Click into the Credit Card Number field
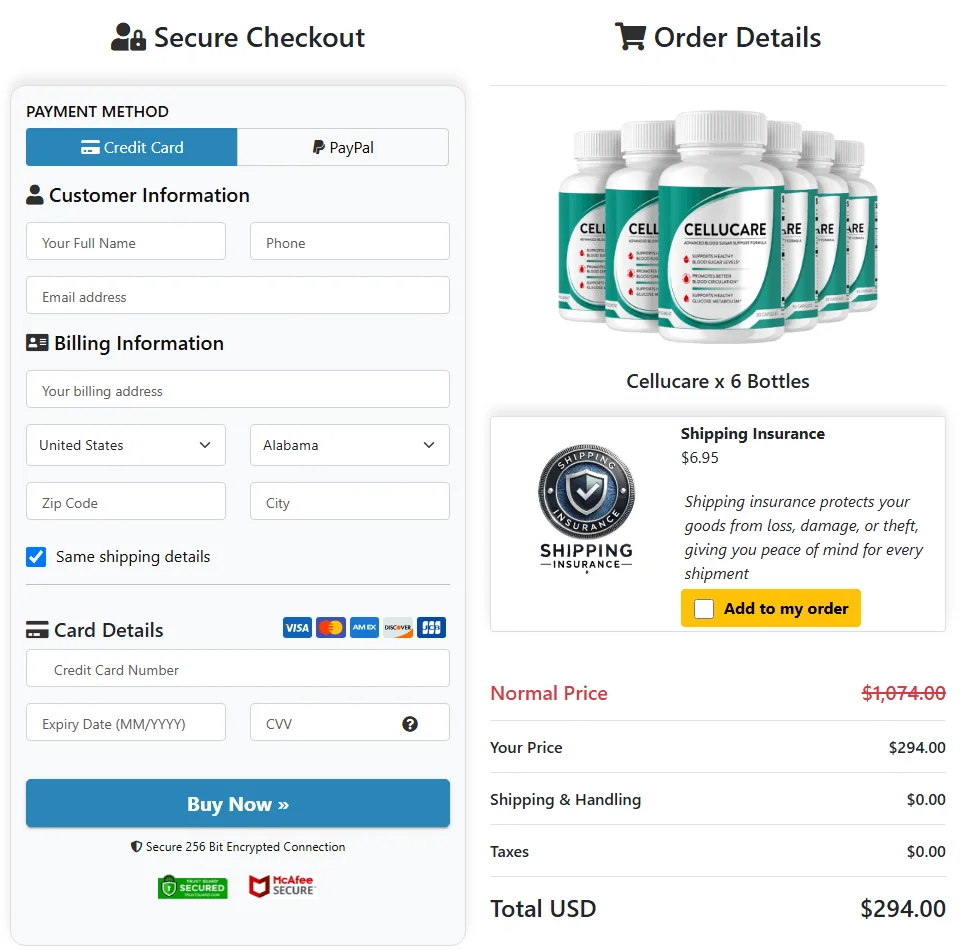 [238, 669]
